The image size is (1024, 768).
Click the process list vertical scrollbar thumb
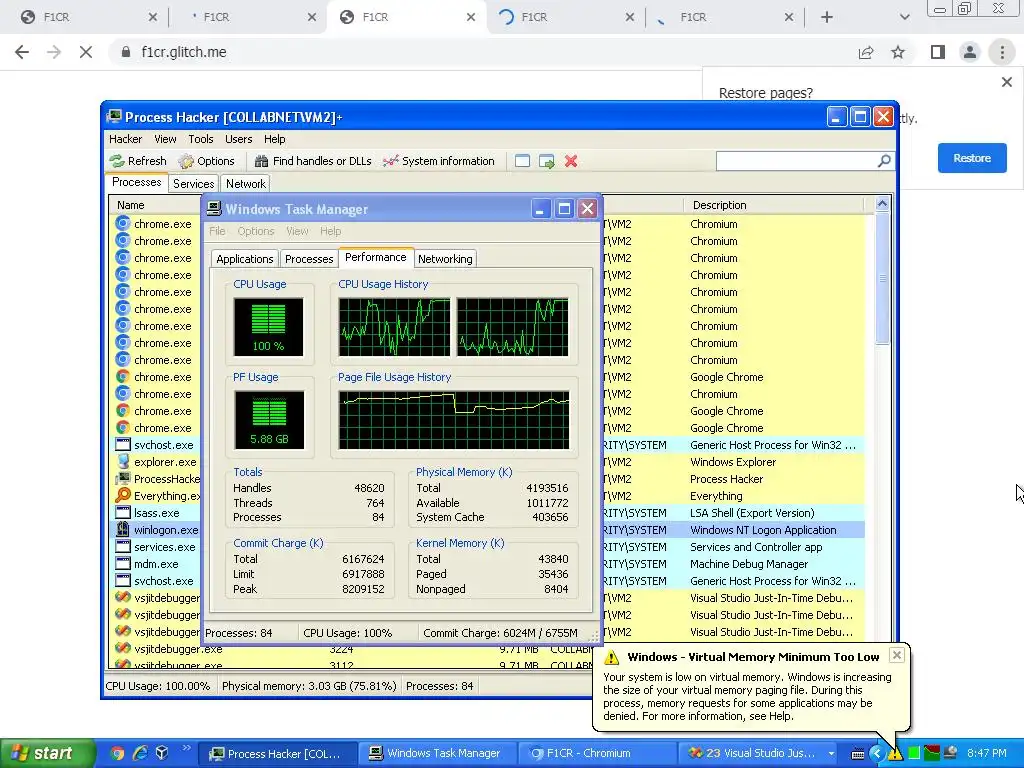click(882, 278)
